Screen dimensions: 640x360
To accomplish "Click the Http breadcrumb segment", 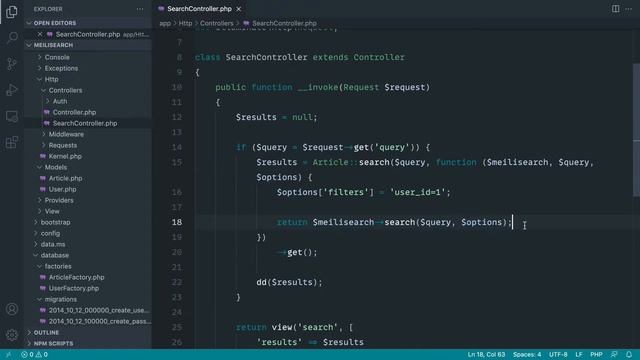I will pyautogui.click(x=185, y=24).
